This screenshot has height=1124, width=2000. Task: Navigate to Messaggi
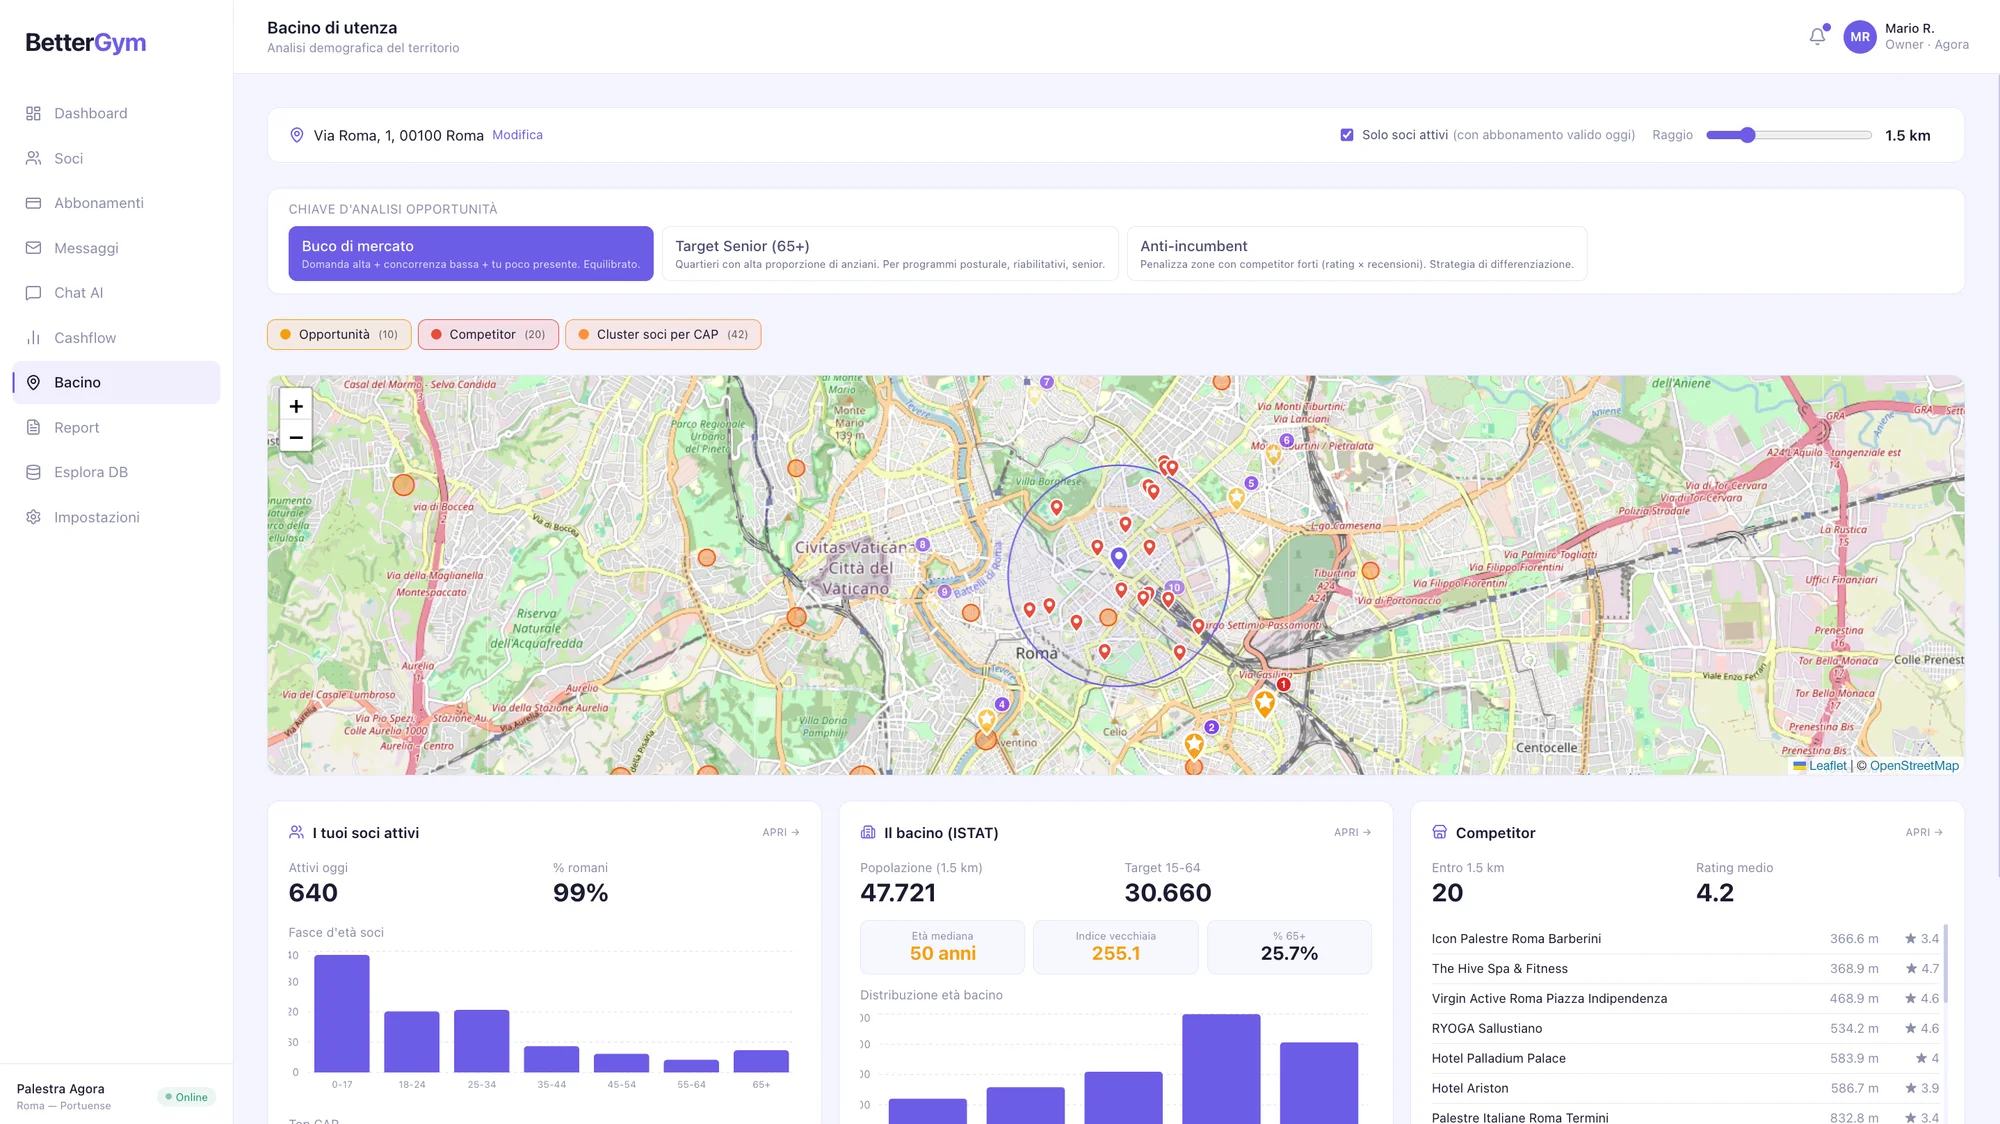[x=116, y=248]
